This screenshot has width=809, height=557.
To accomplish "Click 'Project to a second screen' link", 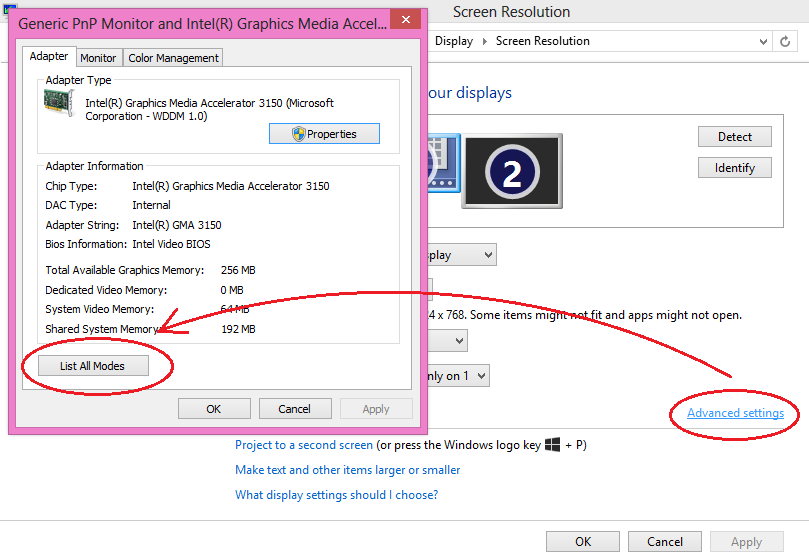I will 304,445.
